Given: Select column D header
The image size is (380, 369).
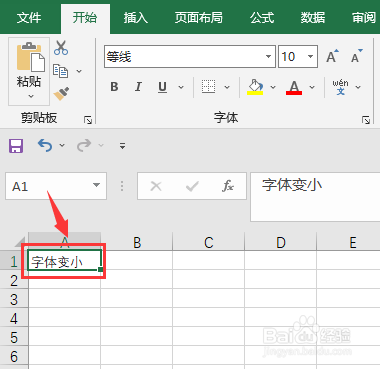Looking at the screenshot, I should [281, 242].
